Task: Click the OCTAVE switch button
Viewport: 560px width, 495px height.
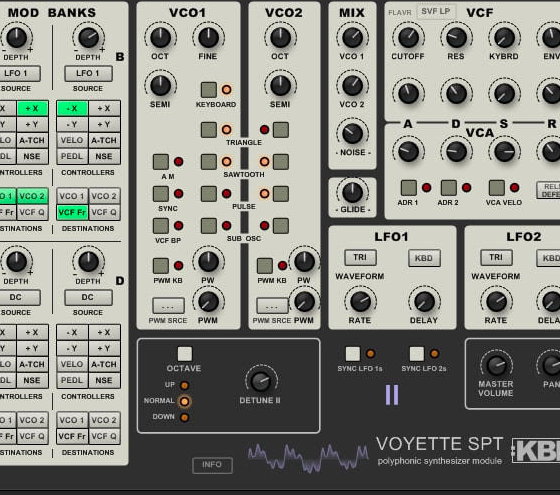Action: point(185,354)
